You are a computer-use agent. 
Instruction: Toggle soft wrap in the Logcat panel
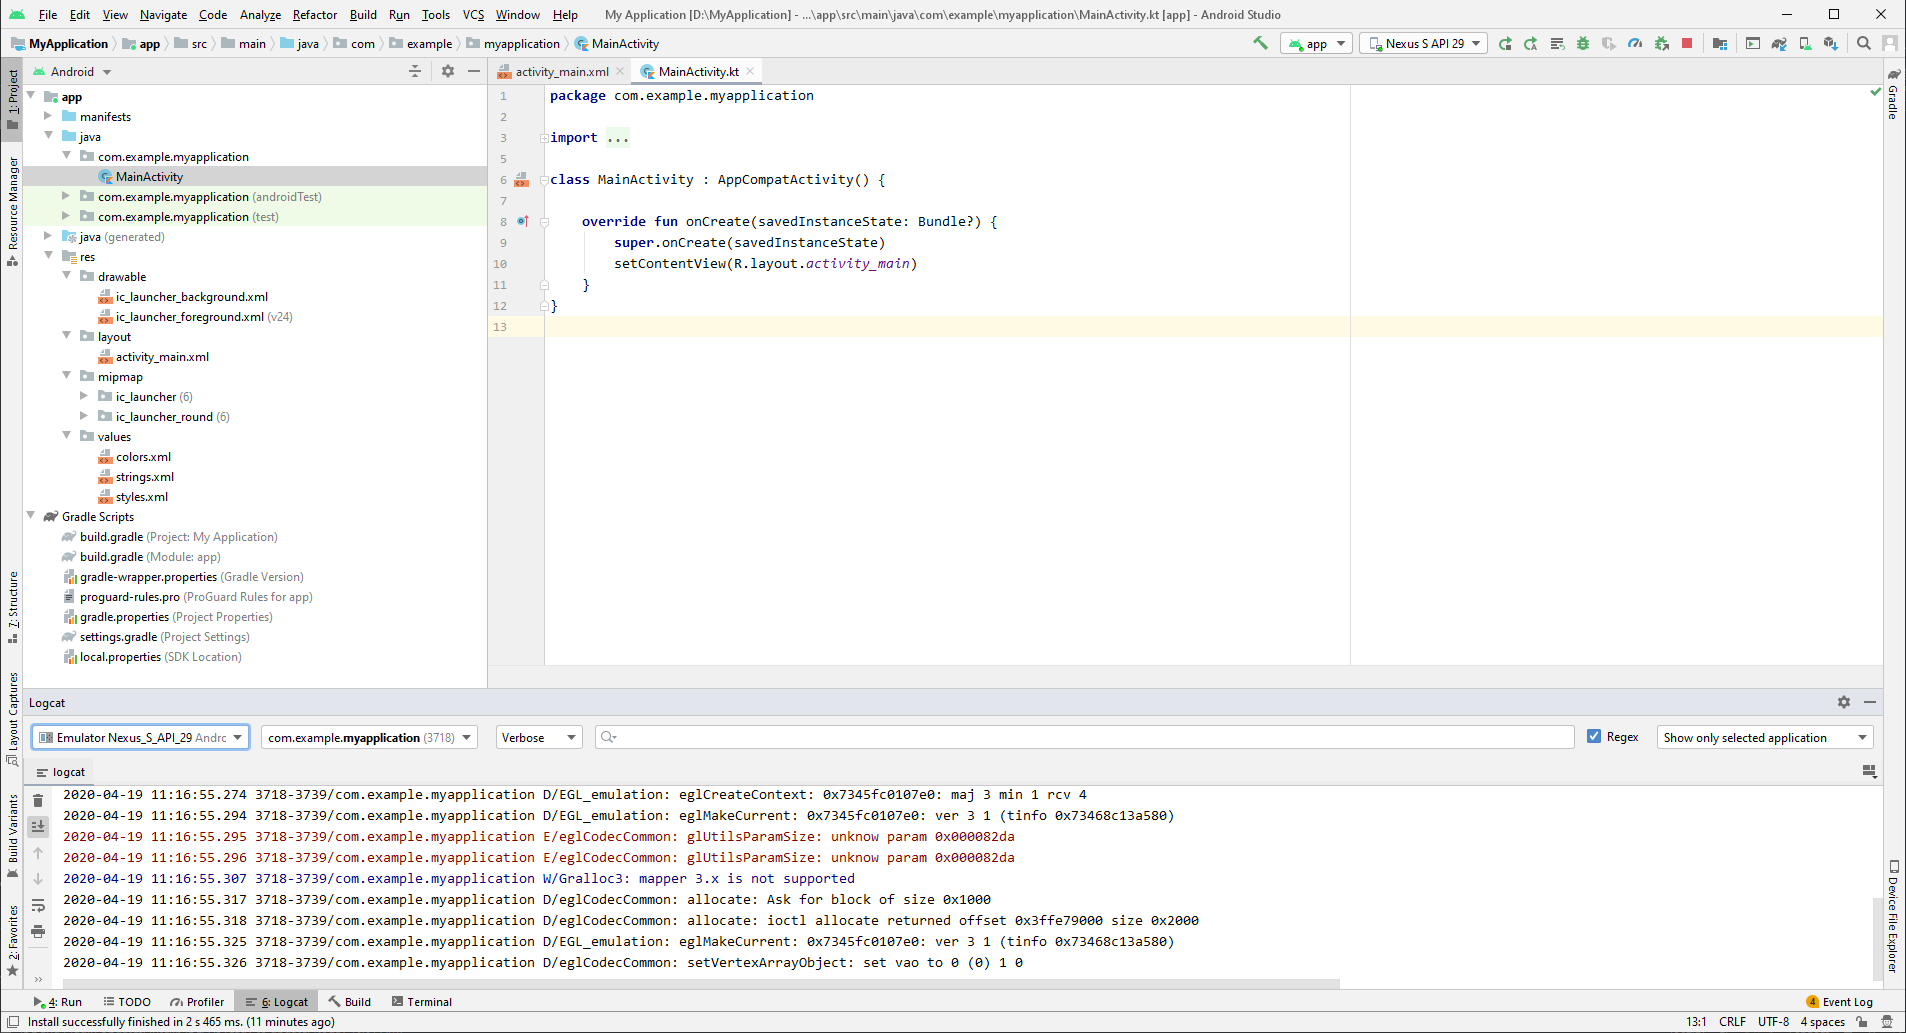(x=38, y=905)
